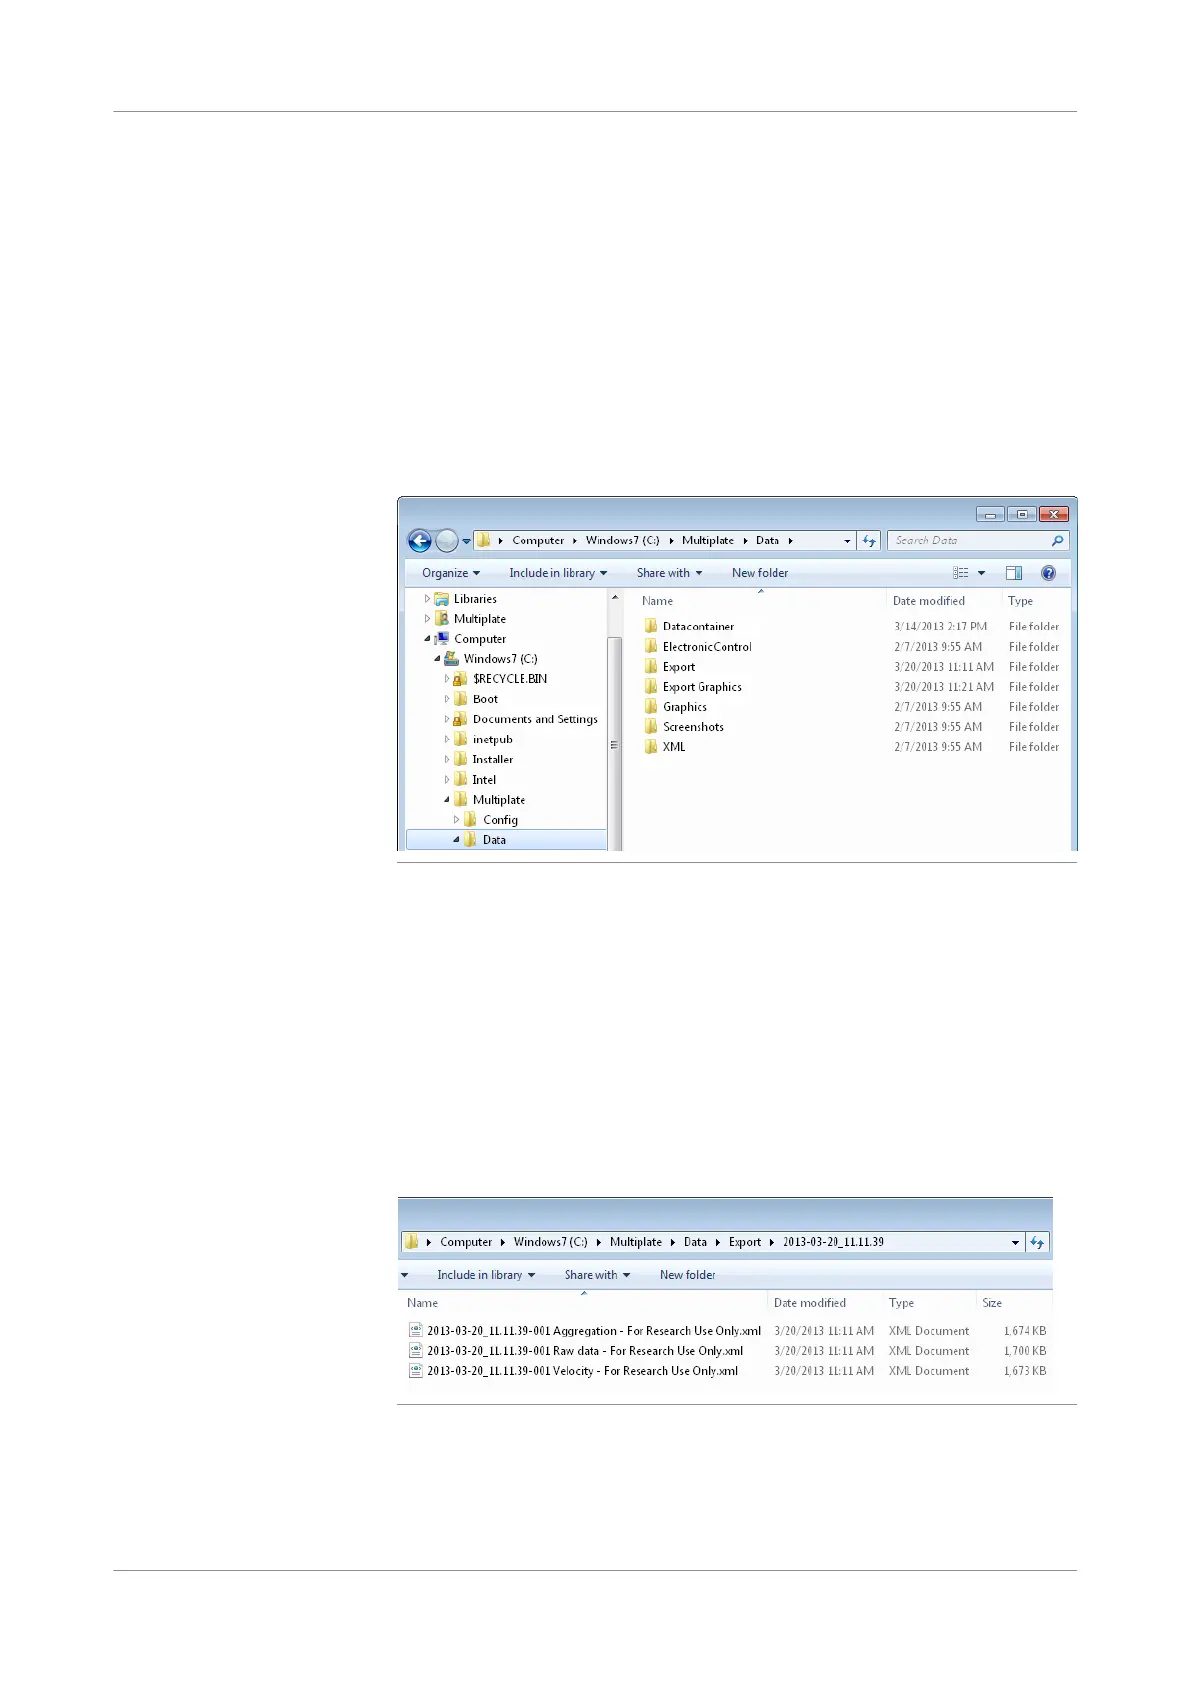The image size is (1190, 1684).
Task: Click the XML folder icon
Action: coord(651,746)
